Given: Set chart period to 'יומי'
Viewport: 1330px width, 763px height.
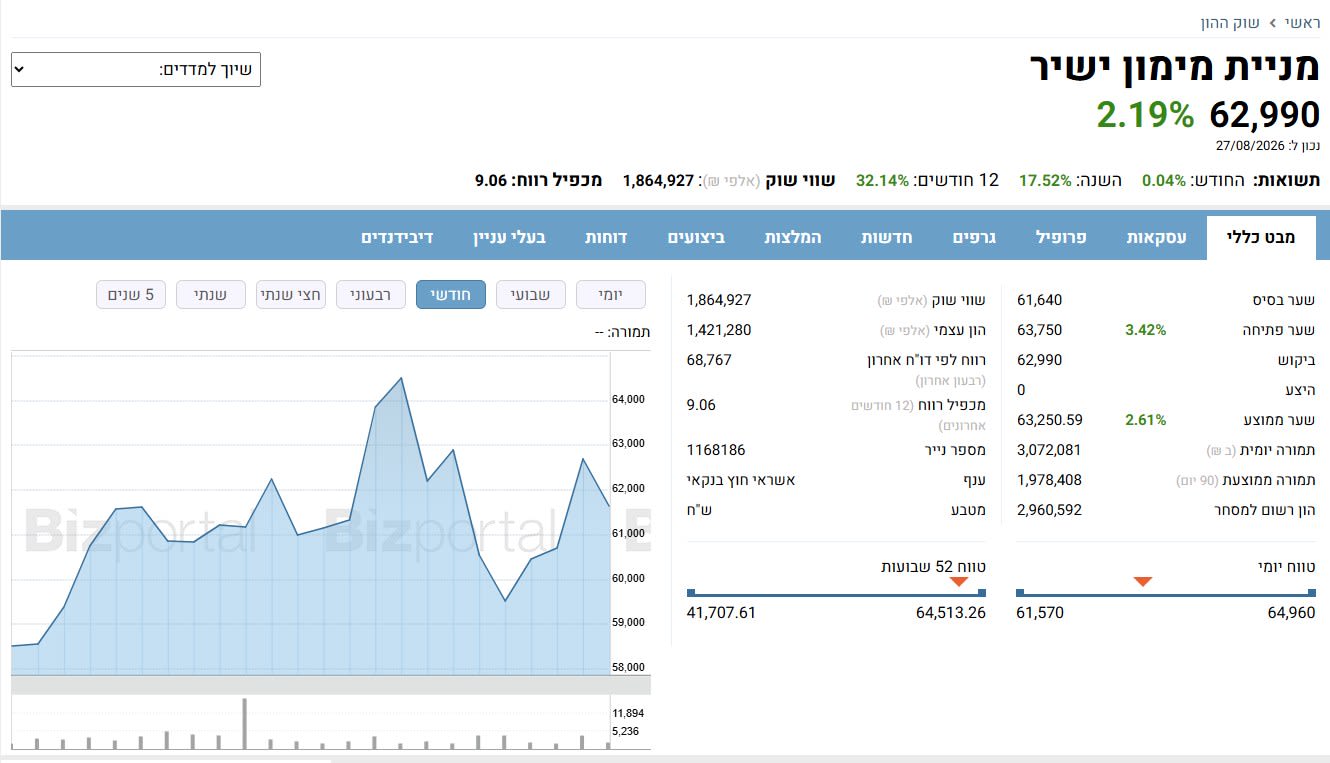Looking at the screenshot, I should coord(611,295).
